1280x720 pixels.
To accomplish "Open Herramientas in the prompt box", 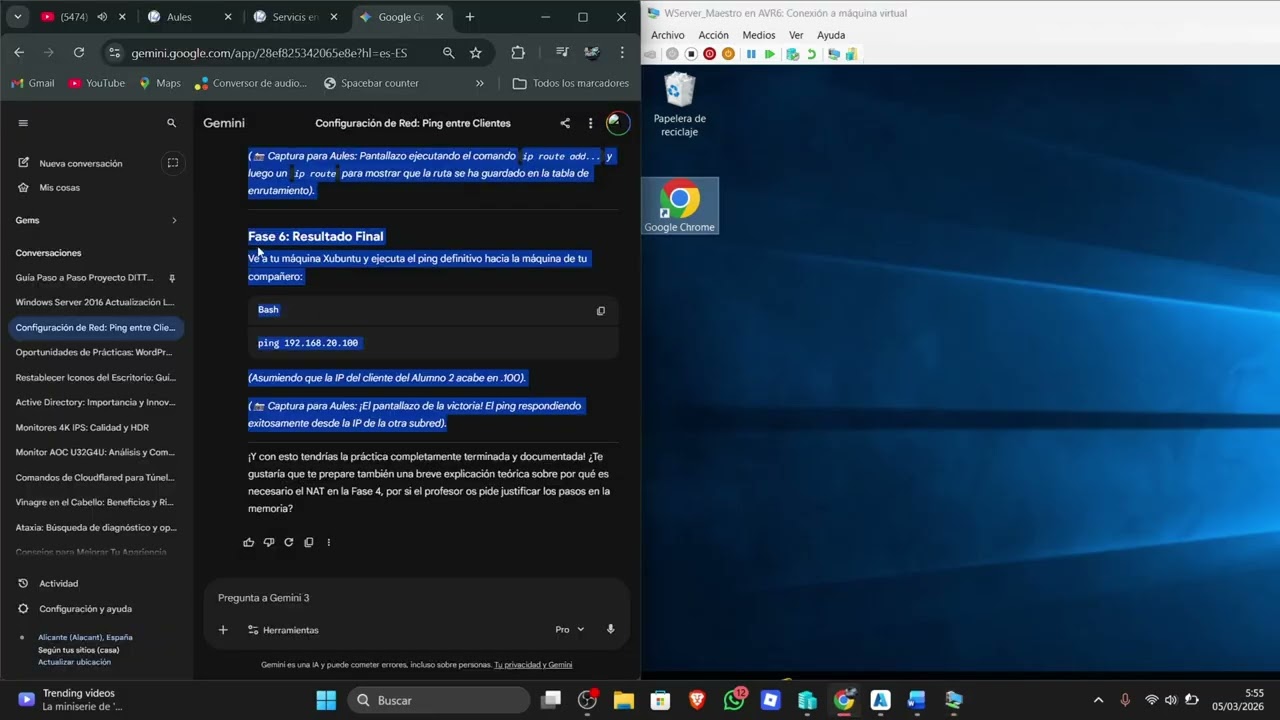I will (283, 630).
